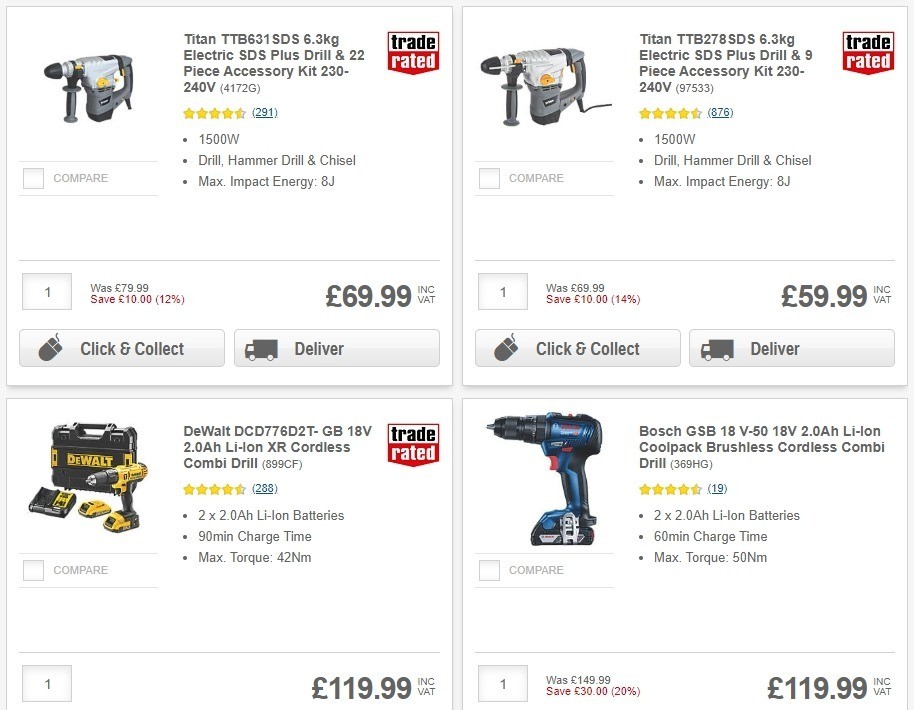Choose Deliver for the £59.99 Titan drill
The image size is (914, 710).
(791, 349)
